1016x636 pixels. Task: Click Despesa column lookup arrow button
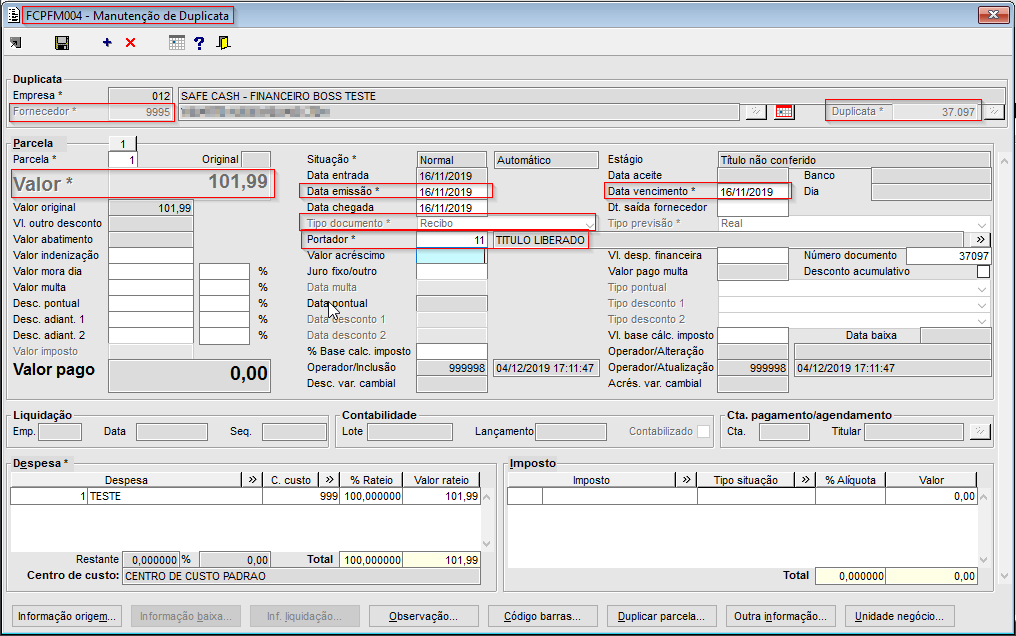[252, 480]
